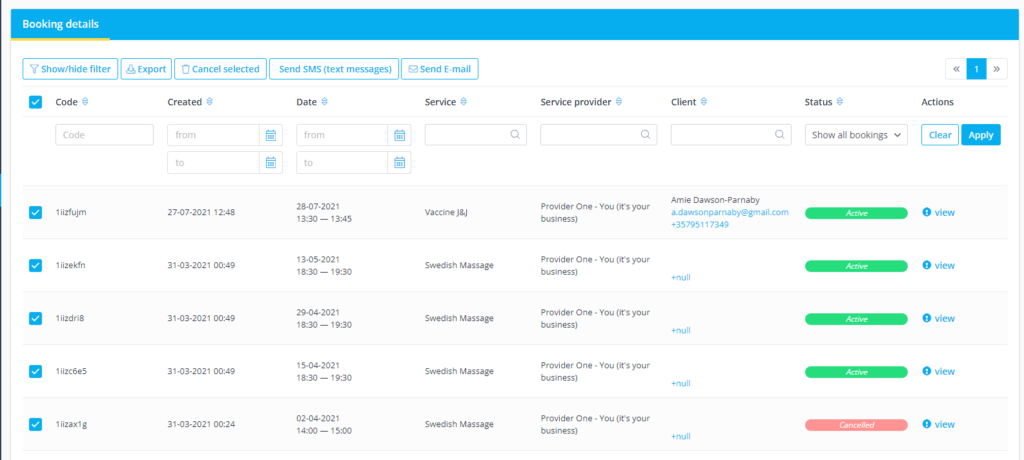
Task: Open calendar picker for Created to date
Action: point(271,163)
